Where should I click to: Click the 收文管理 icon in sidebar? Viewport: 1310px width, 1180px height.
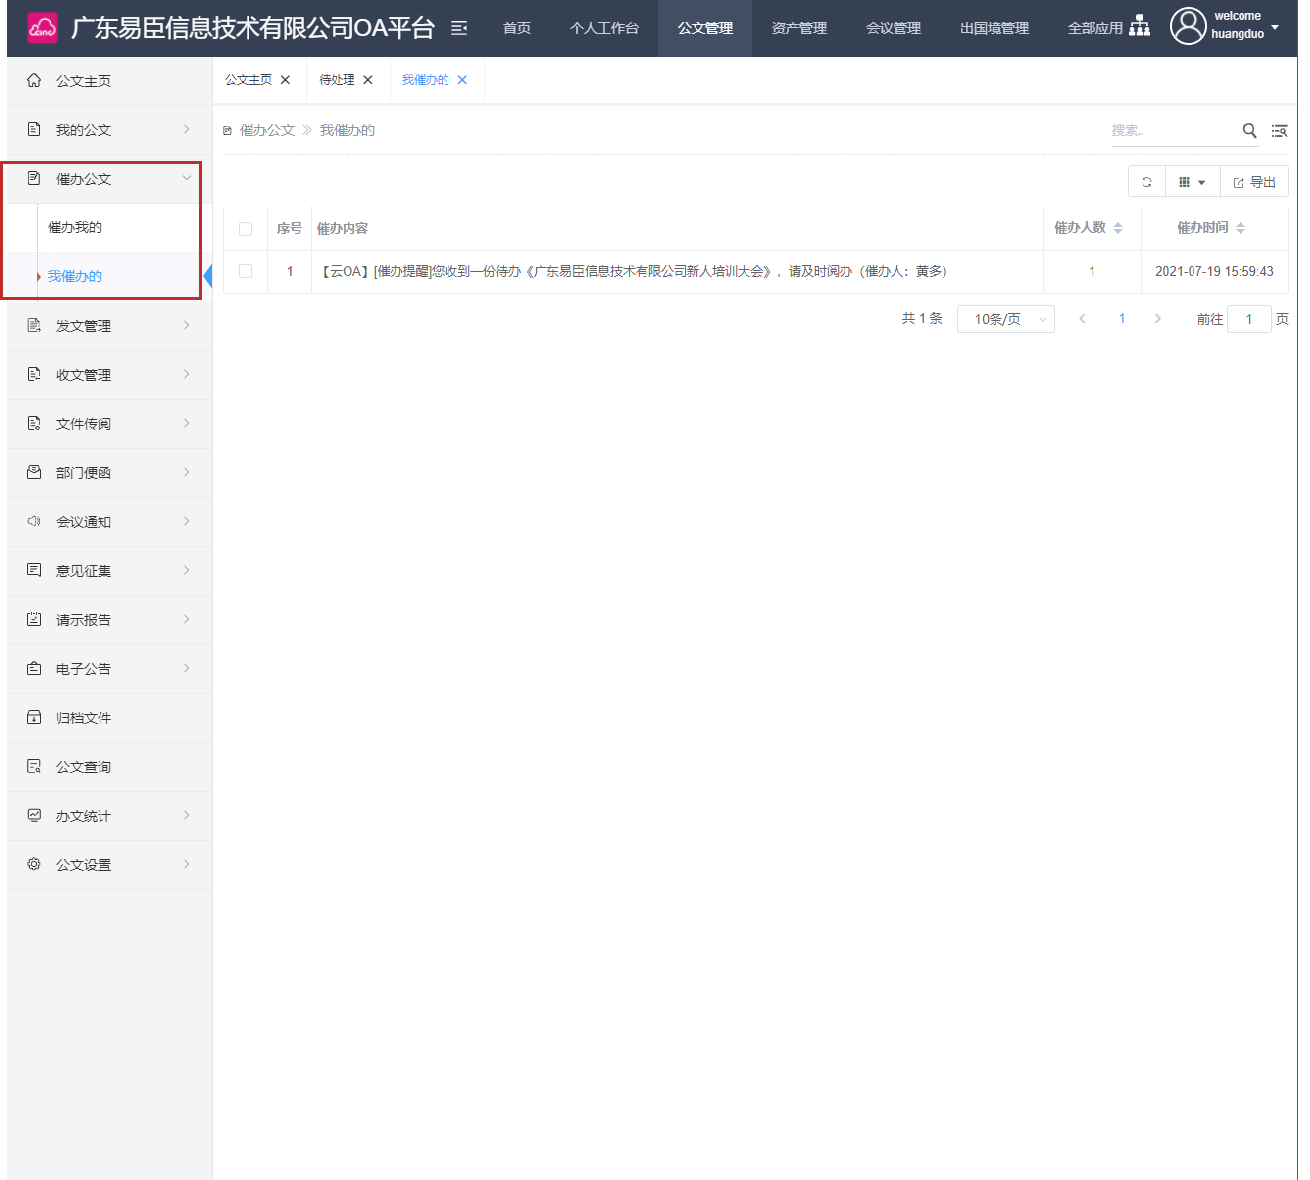(x=34, y=374)
